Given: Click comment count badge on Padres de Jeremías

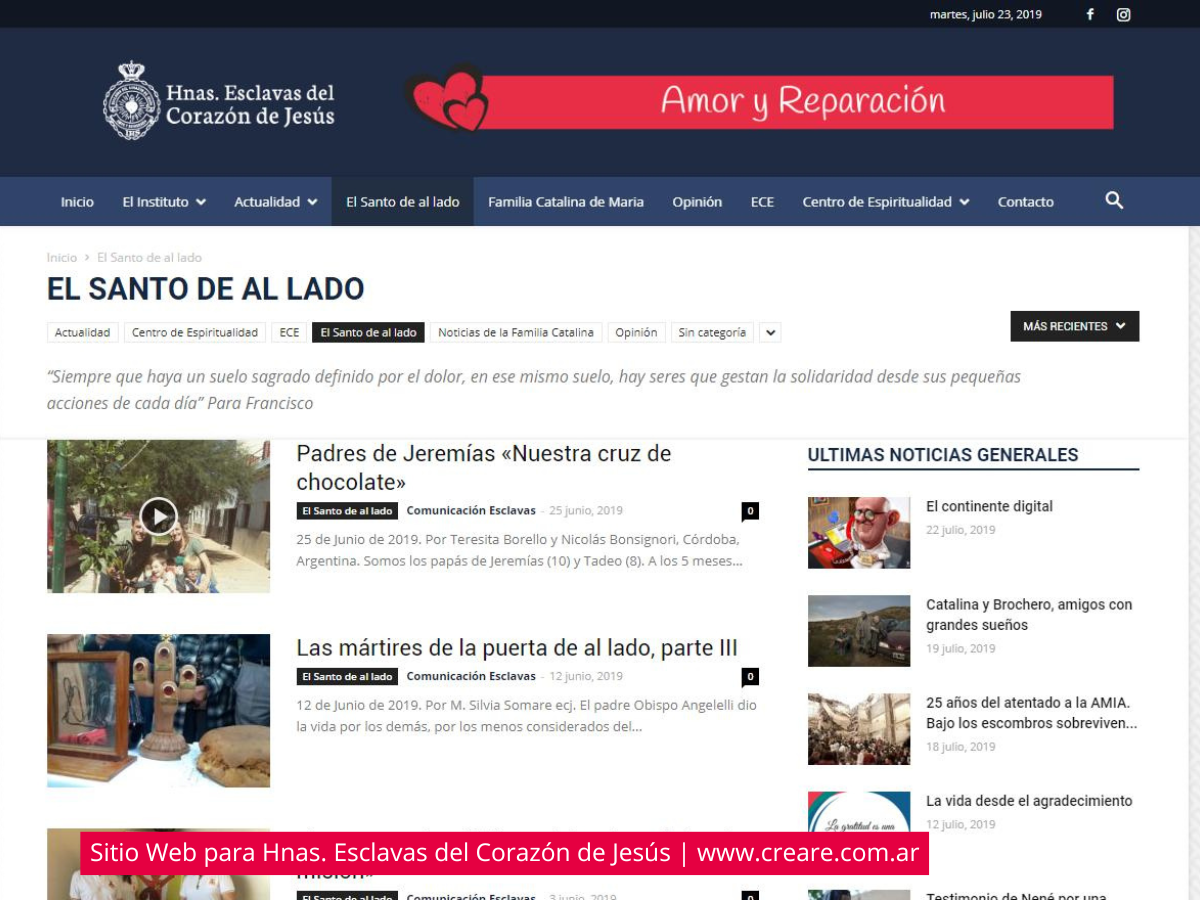Looking at the screenshot, I should coord(749,511).
